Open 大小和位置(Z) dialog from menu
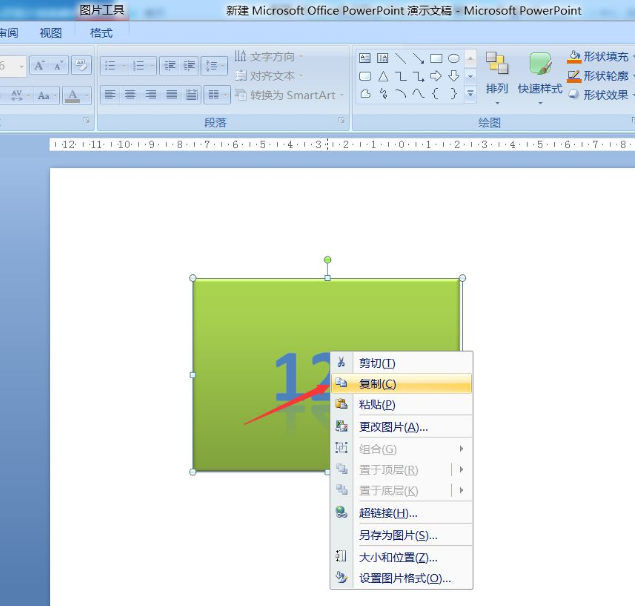Viewport: 635px width, 606px height. click(x=398, y=557)
